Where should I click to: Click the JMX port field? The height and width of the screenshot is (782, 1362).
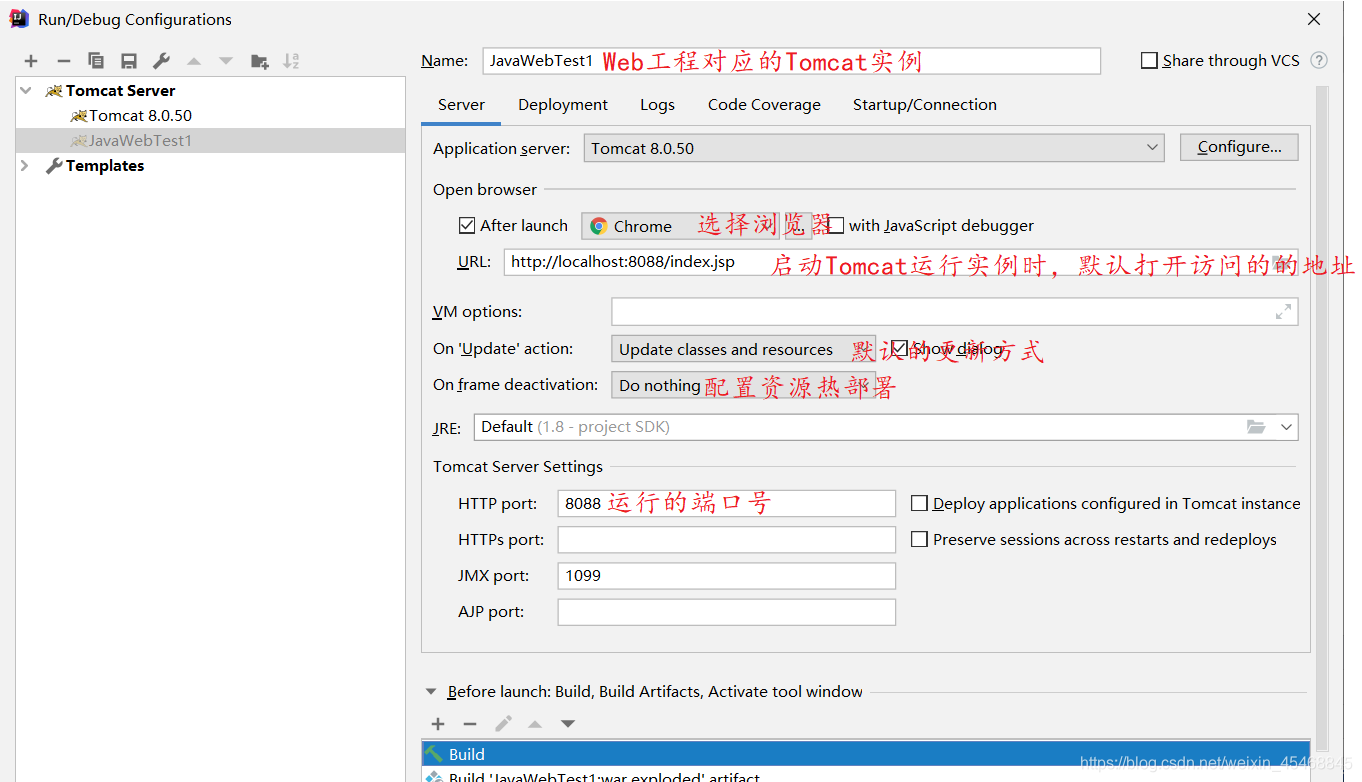coord(726,575)
